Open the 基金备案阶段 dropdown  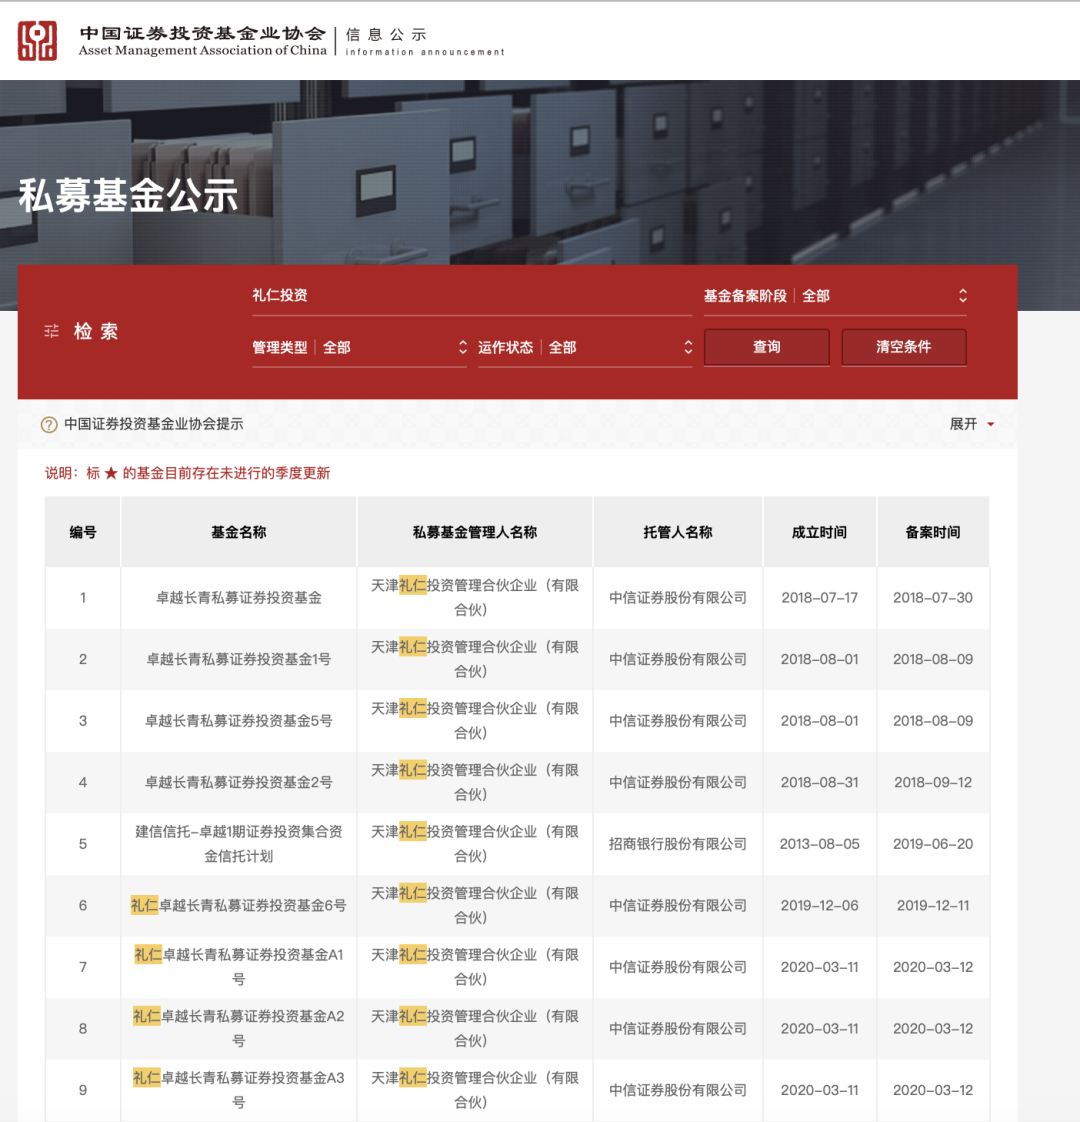tap(835, 296)
